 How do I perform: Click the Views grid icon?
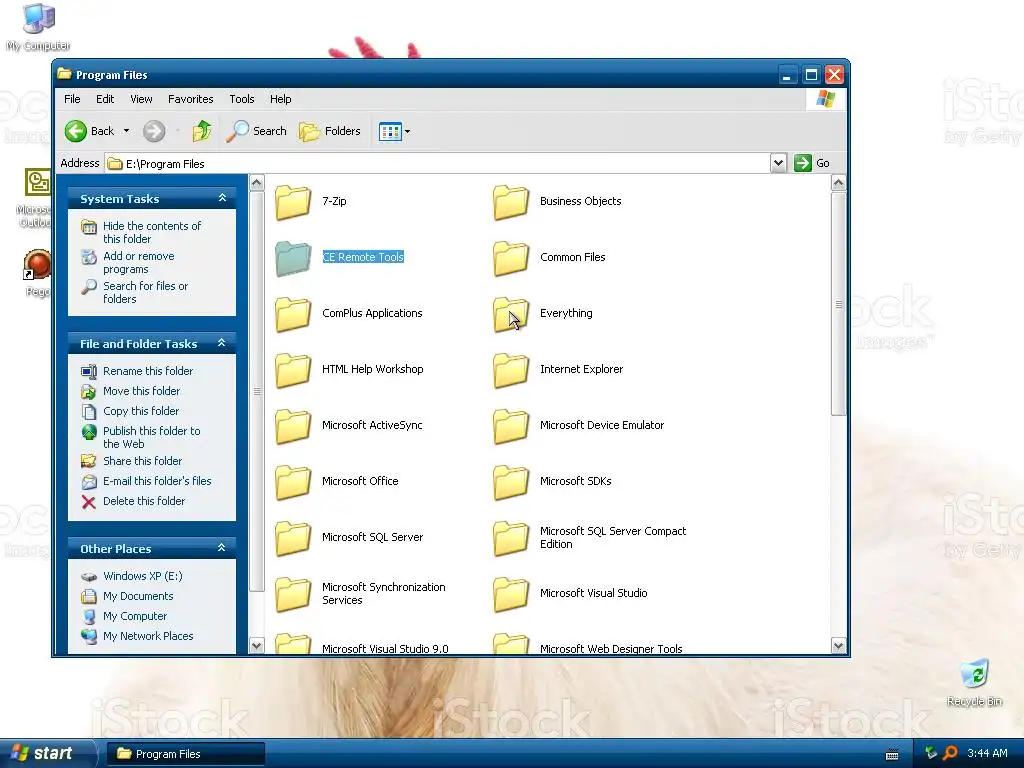(390, 131)
